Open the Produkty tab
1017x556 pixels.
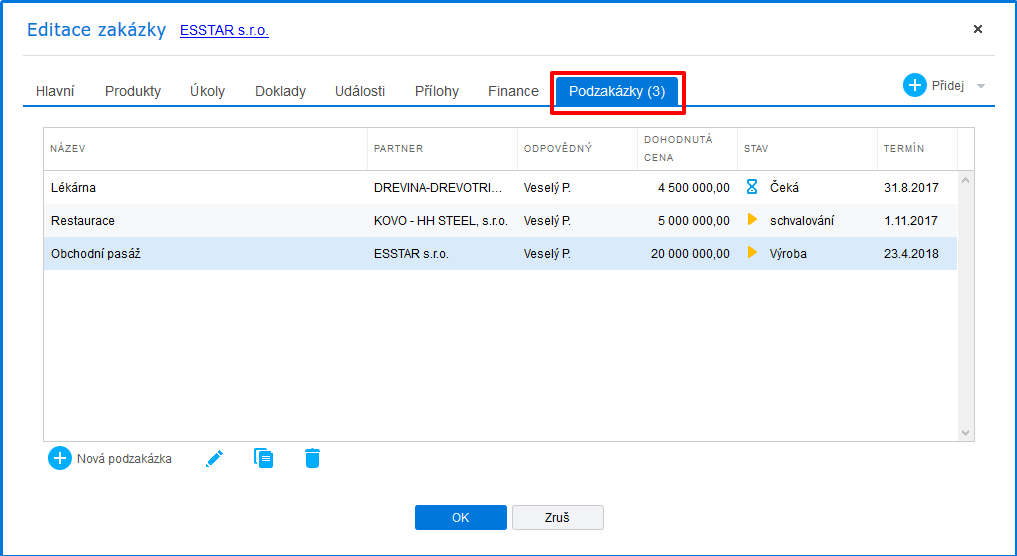(133, 91)
